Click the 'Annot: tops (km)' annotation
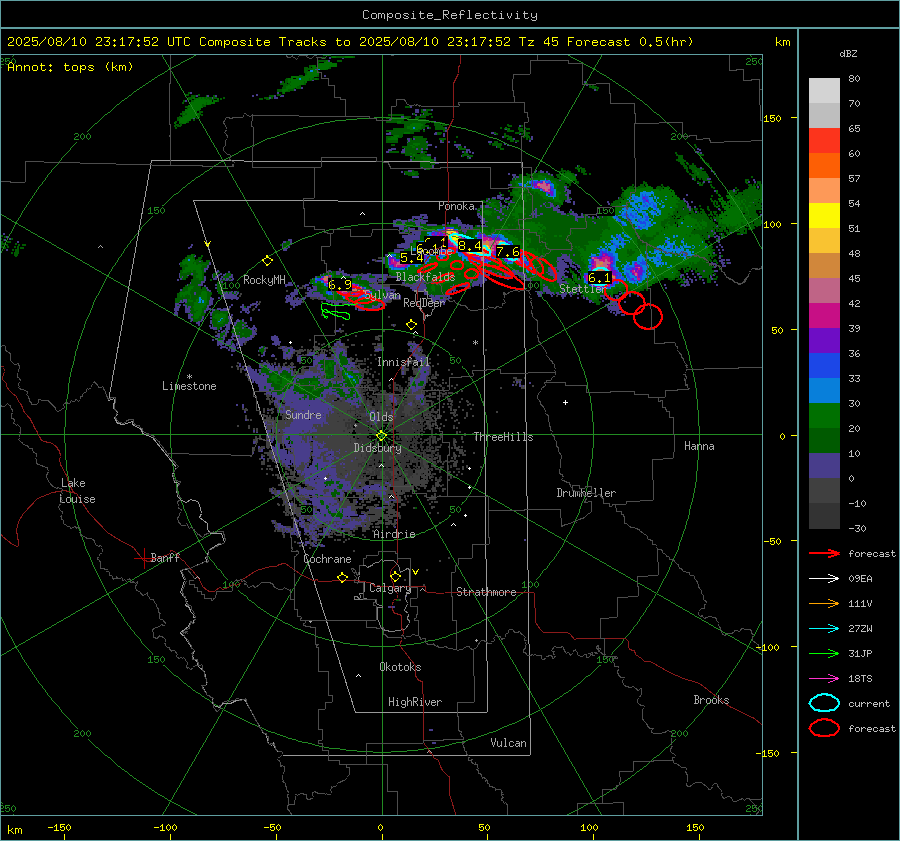 click(70, 67)
